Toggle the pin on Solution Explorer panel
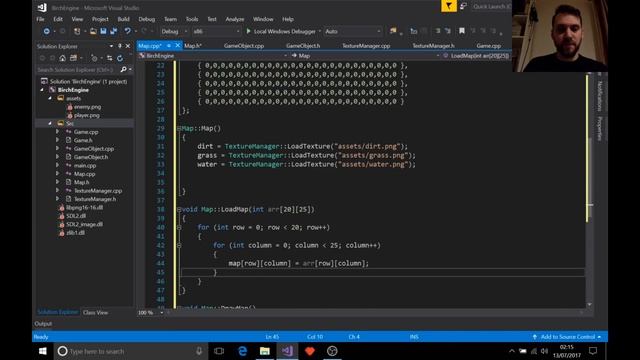 pos(120,46)
